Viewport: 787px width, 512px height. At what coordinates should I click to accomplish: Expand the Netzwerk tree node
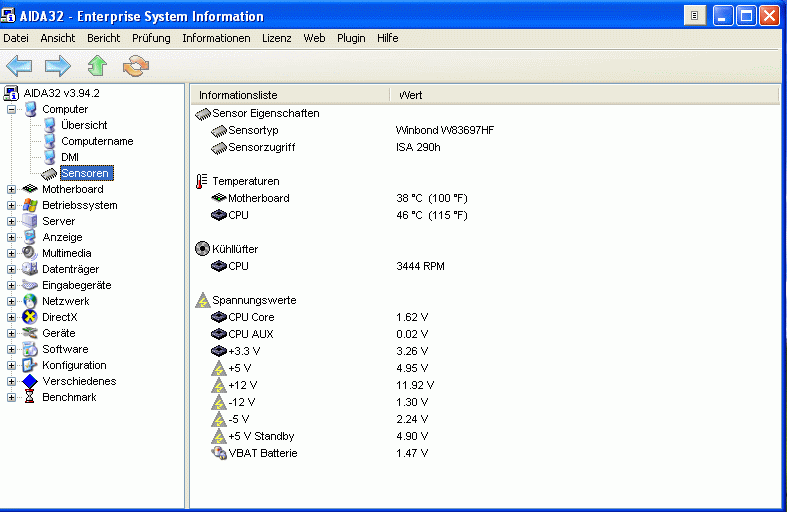(12, 301)
